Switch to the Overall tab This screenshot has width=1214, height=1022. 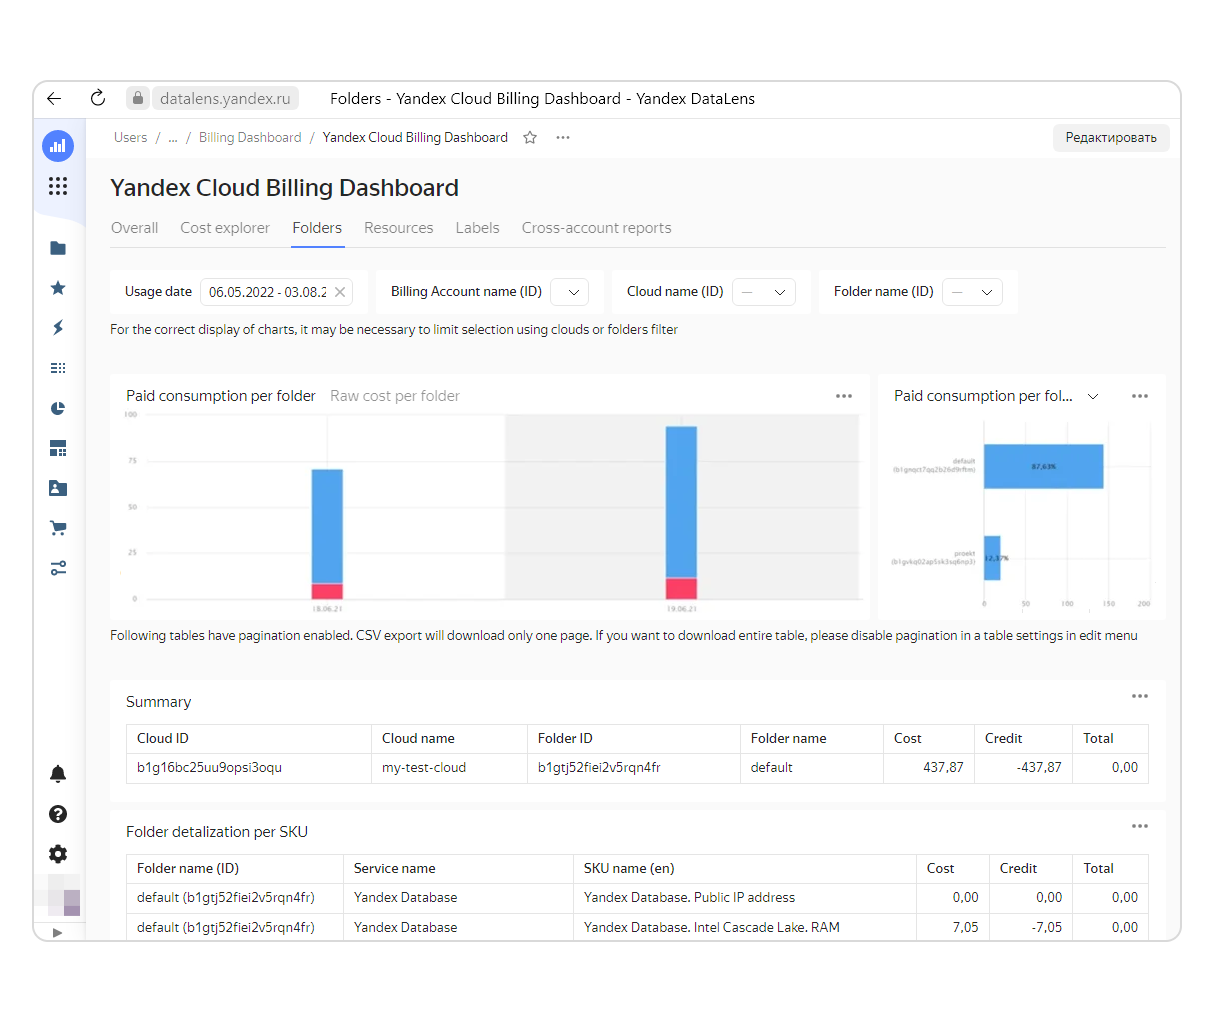point(135,228)
